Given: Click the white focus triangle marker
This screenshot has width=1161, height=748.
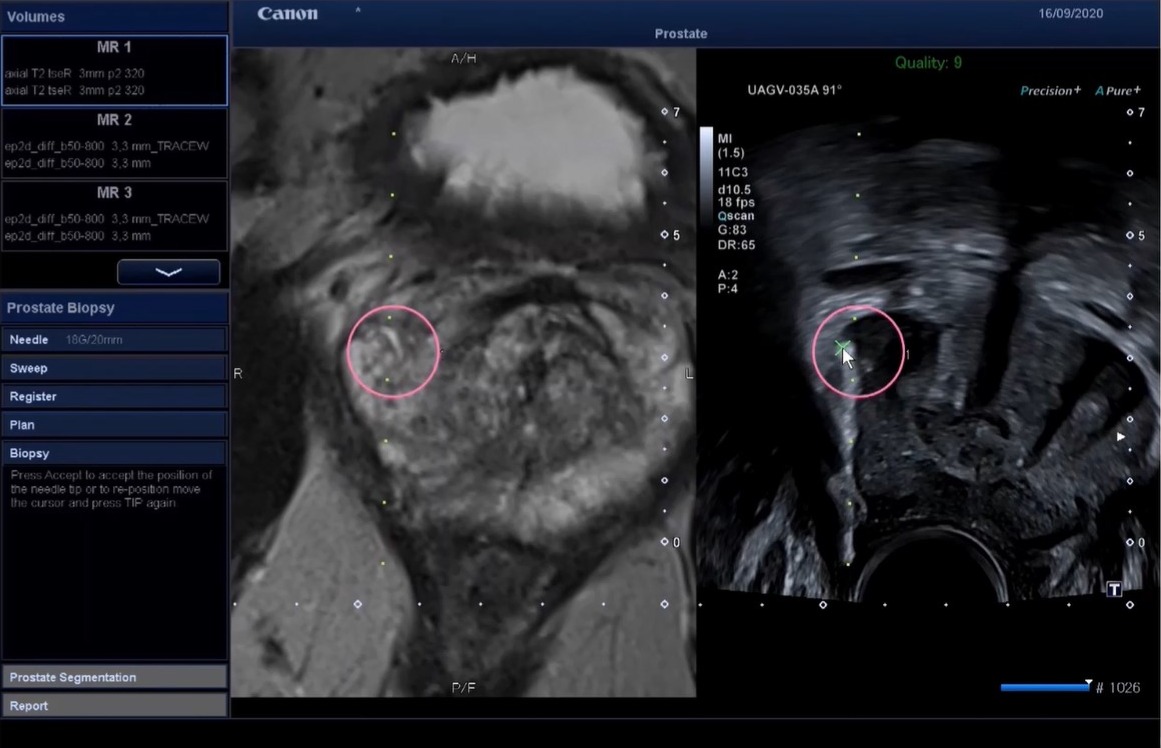Looking at the screenshot, I should pyautogui.click(x=1120, y=437).
